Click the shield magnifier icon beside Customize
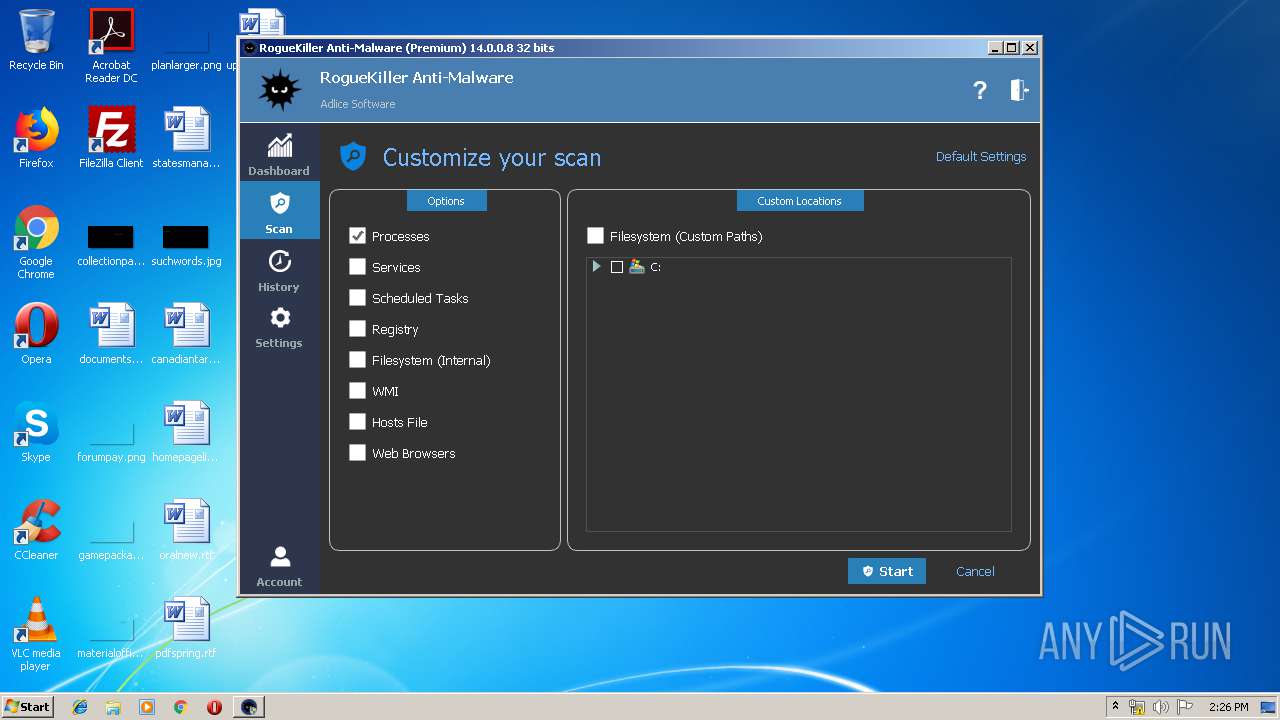This screenshot has width=1280, height=720. (353, 157)
